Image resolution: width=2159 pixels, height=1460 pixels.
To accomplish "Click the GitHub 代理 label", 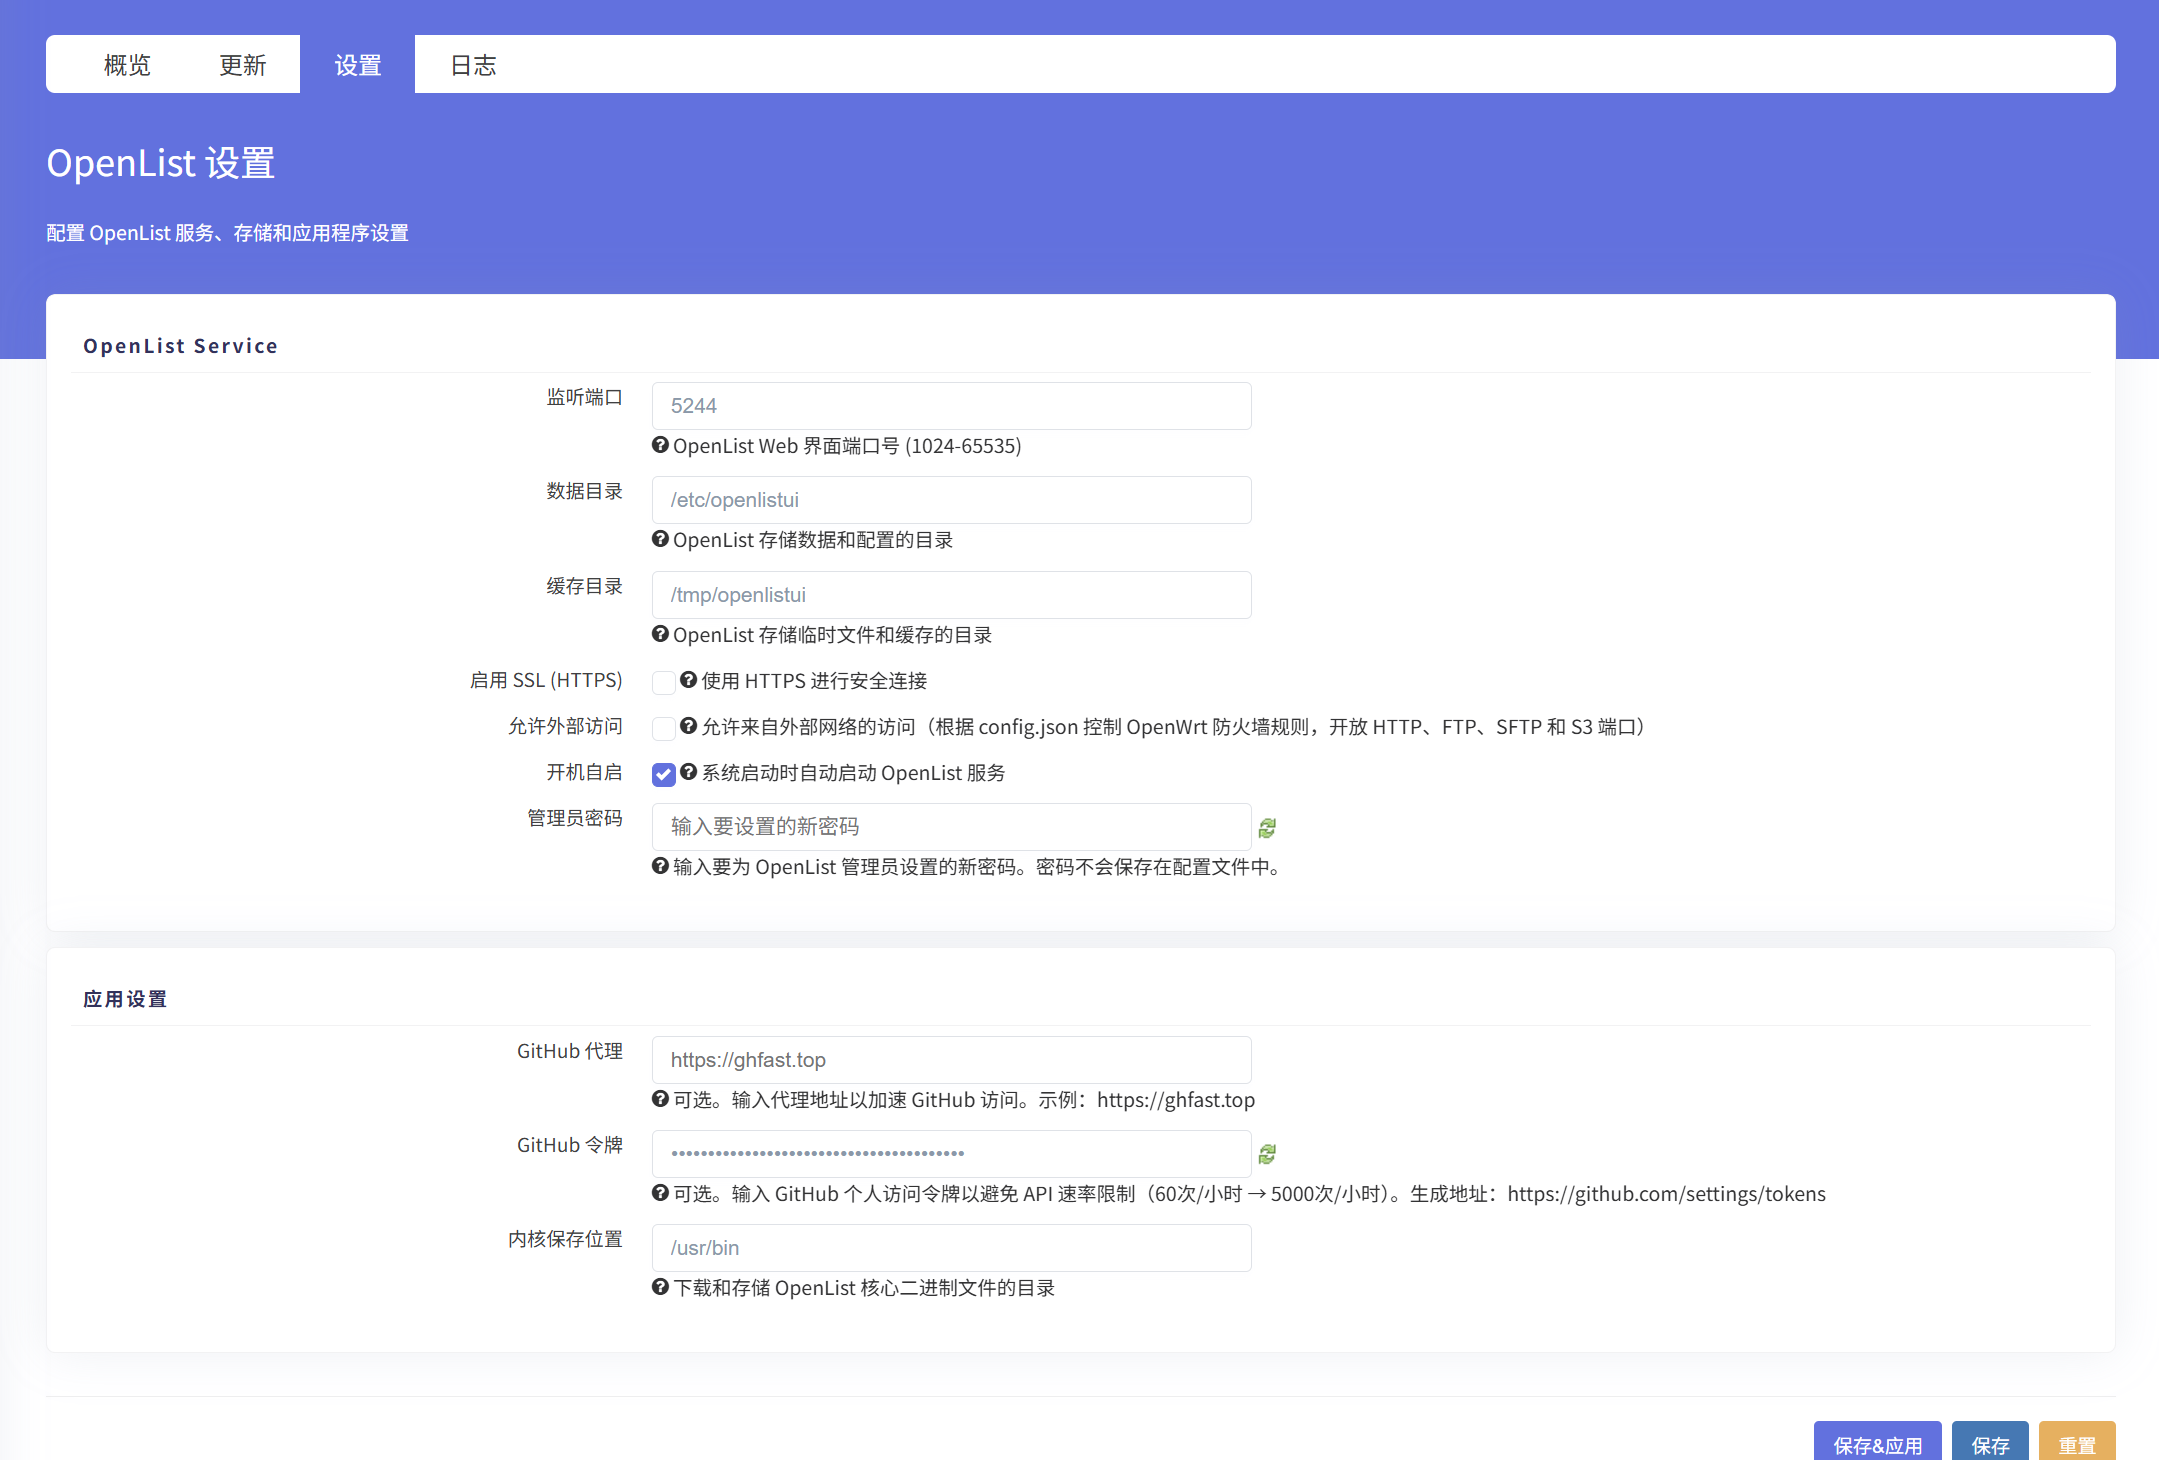I will 570,1051.
